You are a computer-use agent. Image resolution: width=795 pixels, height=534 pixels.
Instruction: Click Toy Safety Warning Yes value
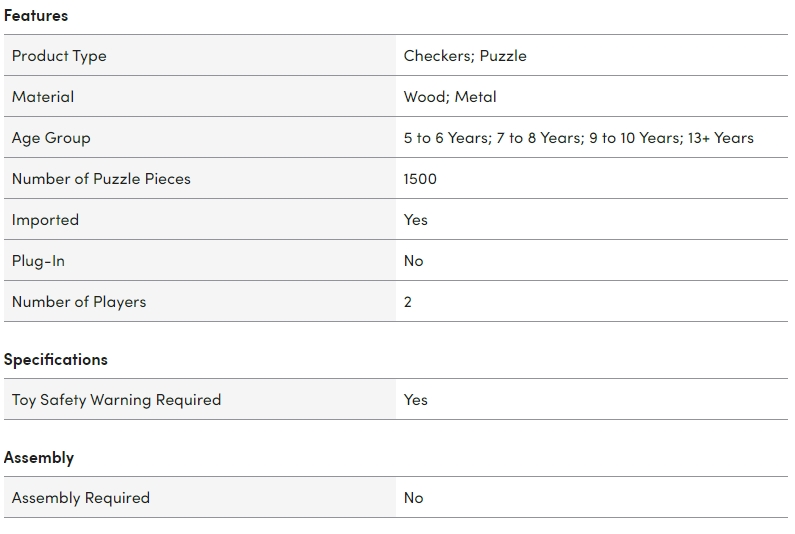coord(416,400)
